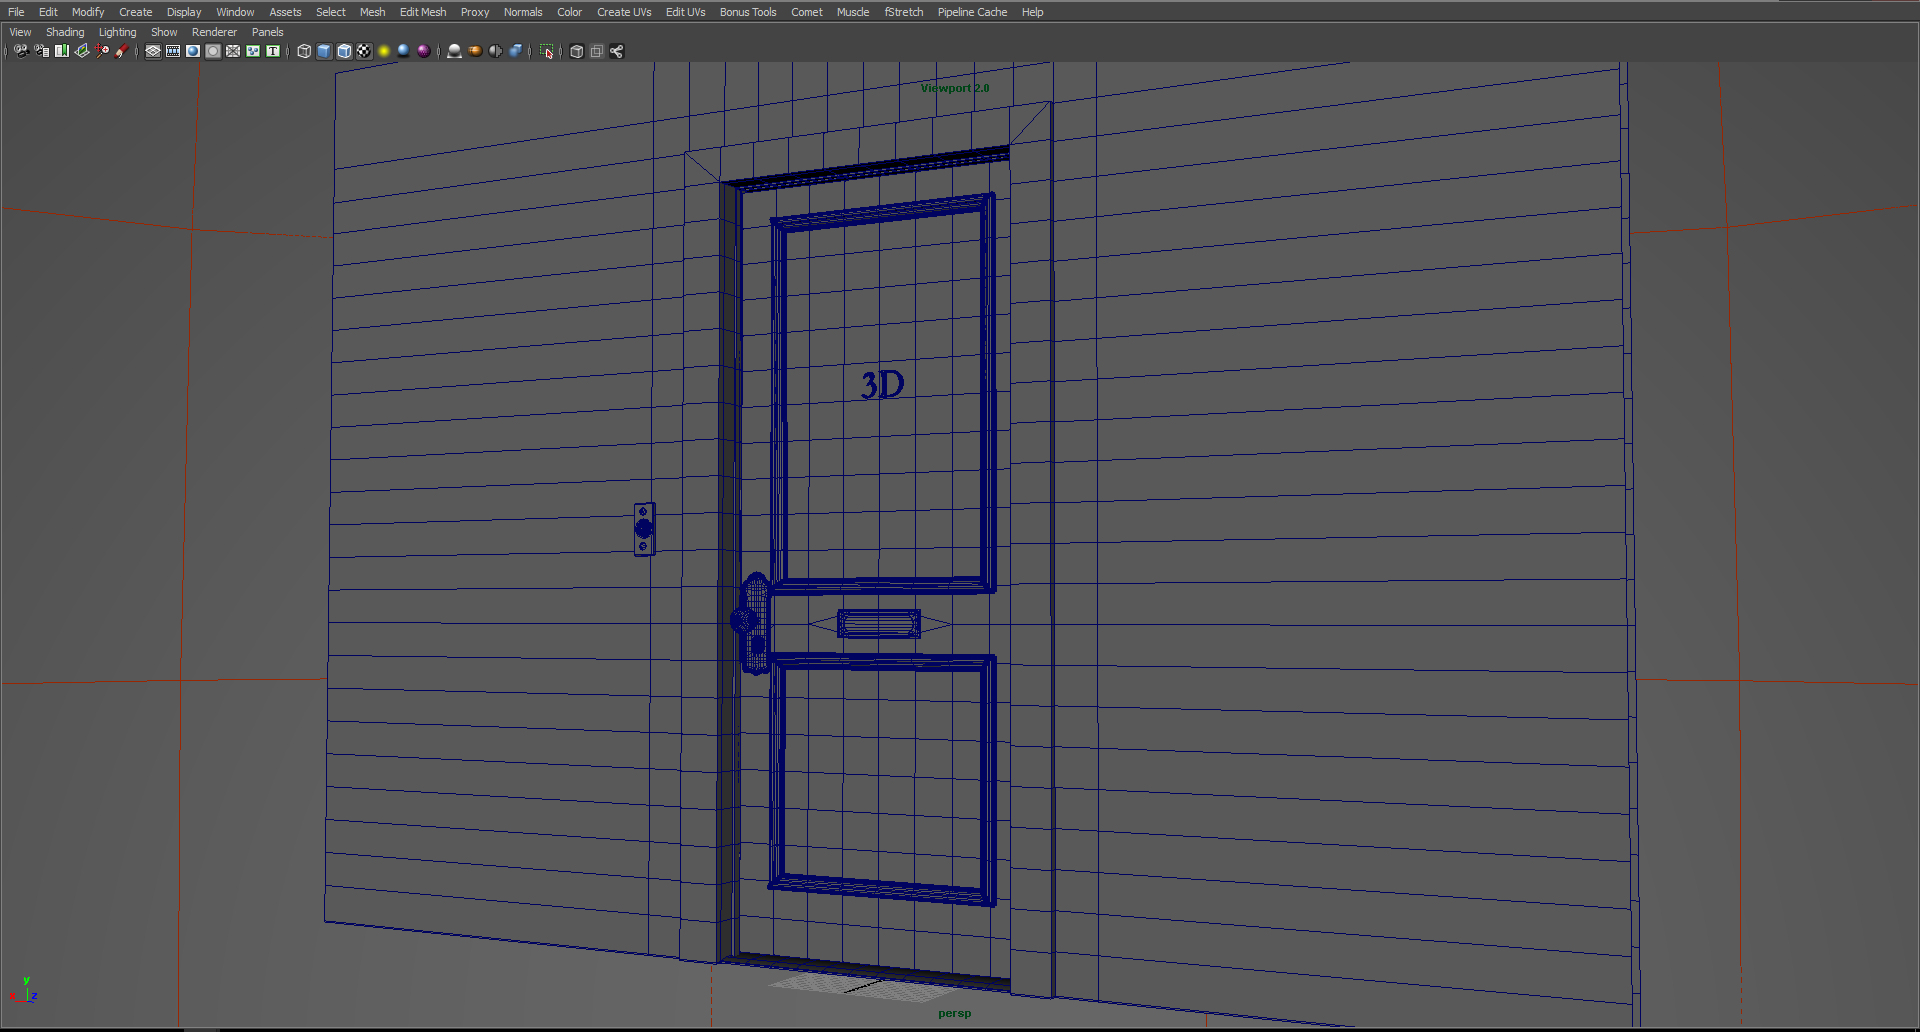Toggle the X-Ray cube icon
Image resolution: width=1920 pixels, height=1032 pixels.
coord(576,51)
